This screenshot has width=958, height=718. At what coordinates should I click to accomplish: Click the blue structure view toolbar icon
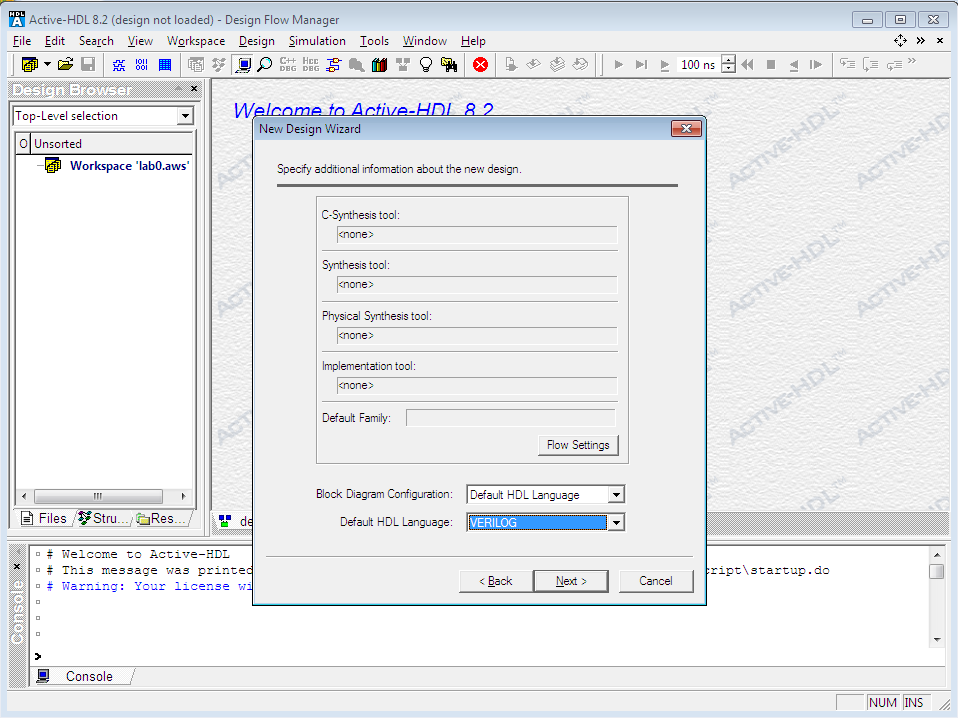pyautogui.click(x=119, y=65)
